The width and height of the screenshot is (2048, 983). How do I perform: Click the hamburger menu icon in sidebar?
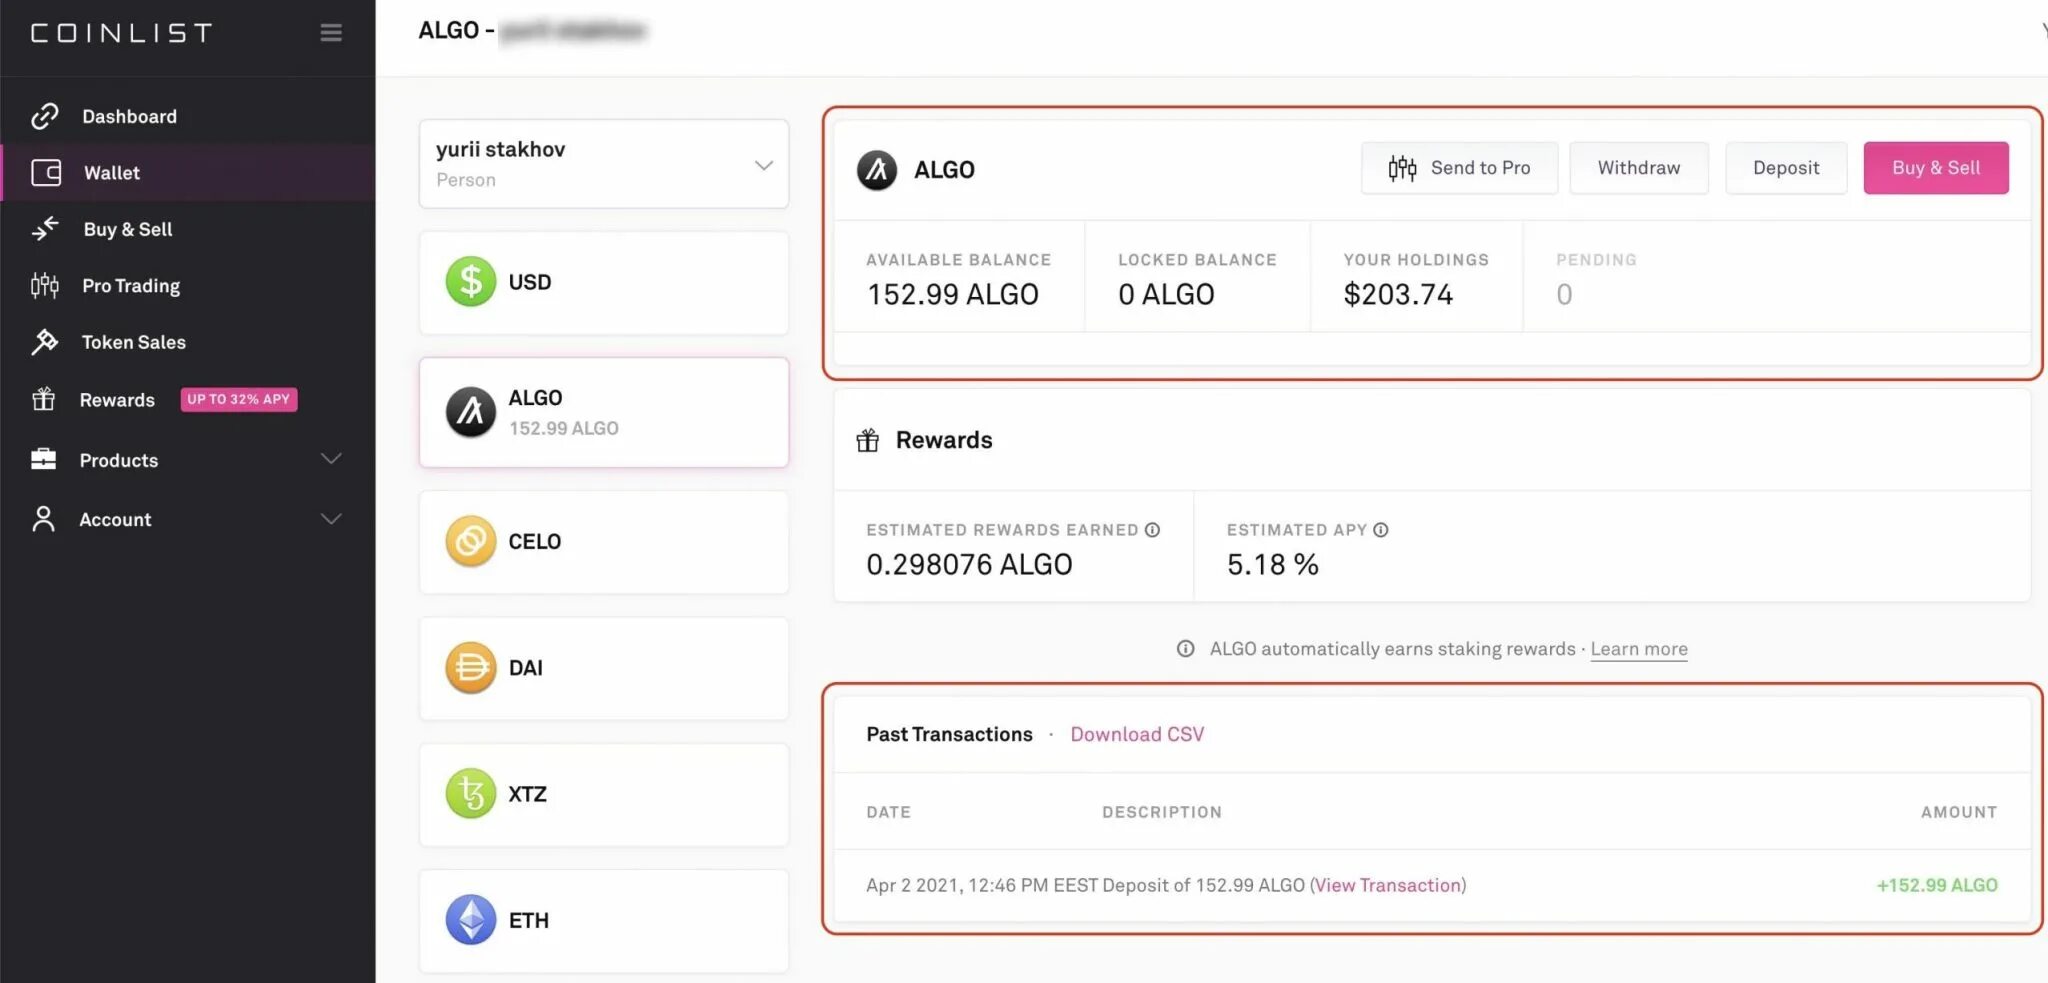click(x=331, y=33)
